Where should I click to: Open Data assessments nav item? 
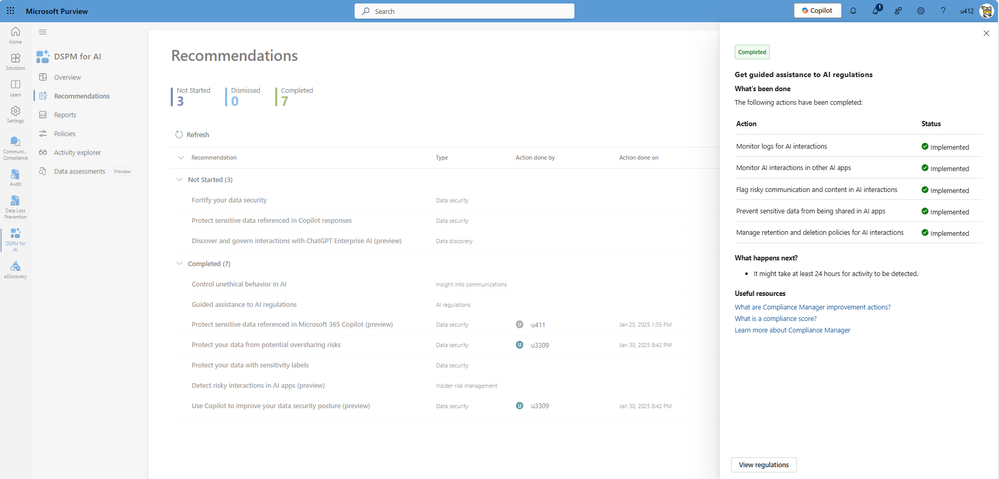(80, 171)
